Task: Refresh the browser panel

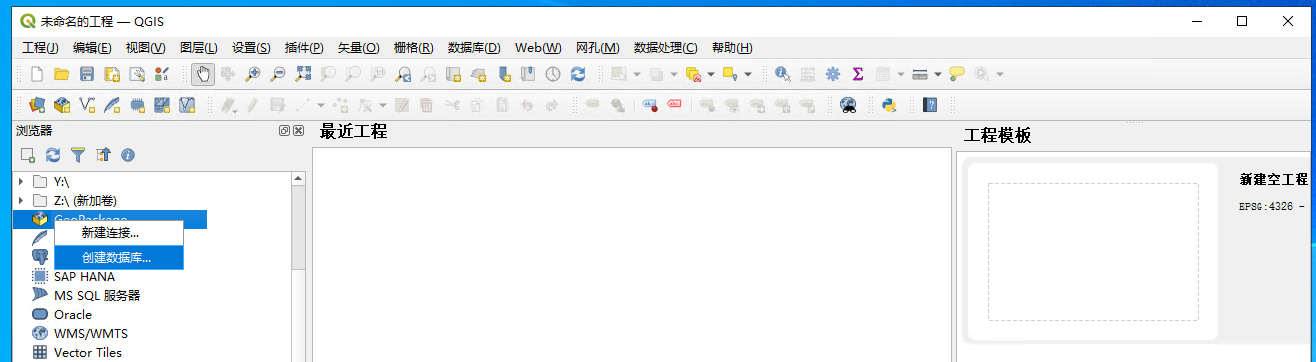Action: point(53,155)
